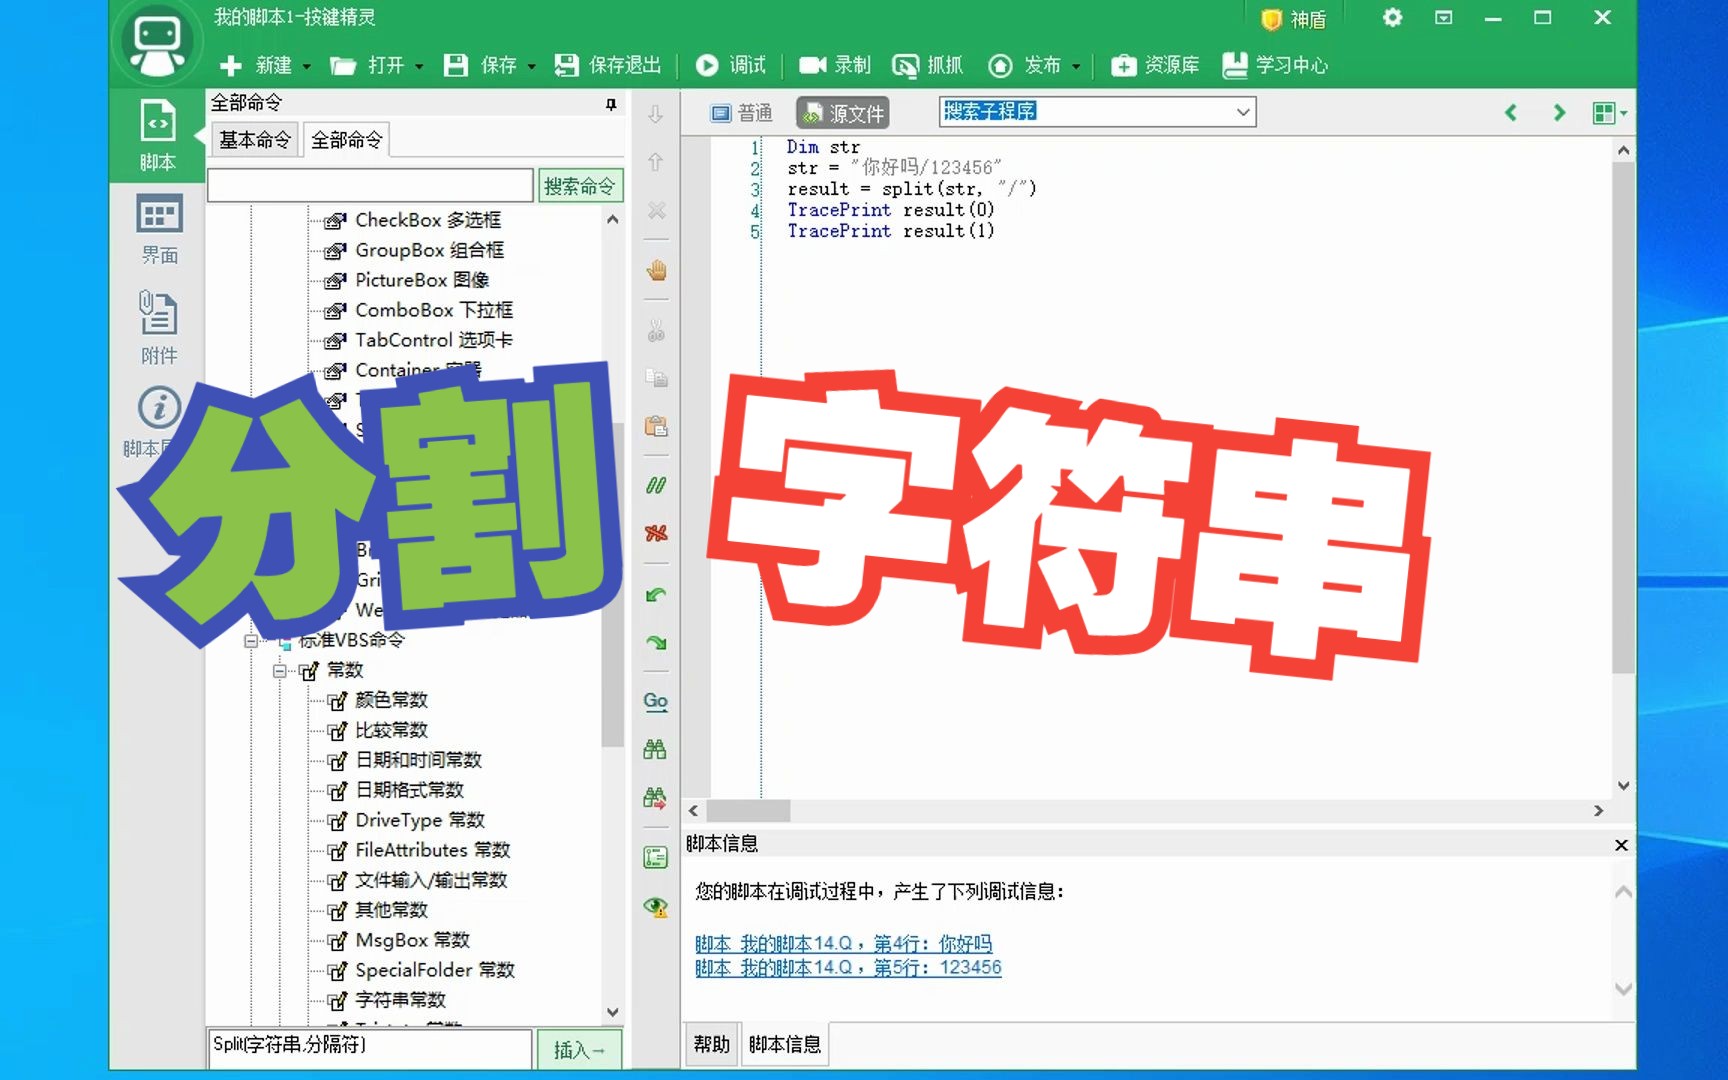1728x1080 pixels.
Task: Switch to the 基本命令 tab
Action: coord(254,139)
